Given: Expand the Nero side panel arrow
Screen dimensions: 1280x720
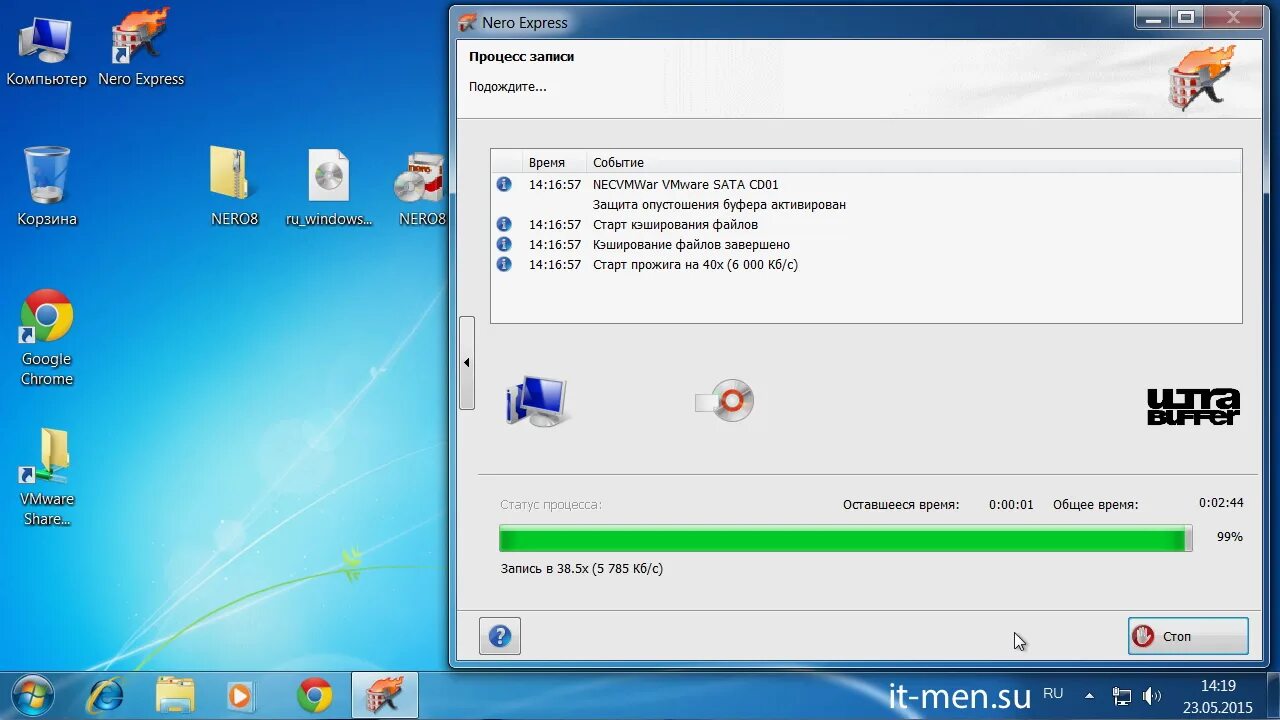Looking at the screenshot, I should (x=467, y=363).
